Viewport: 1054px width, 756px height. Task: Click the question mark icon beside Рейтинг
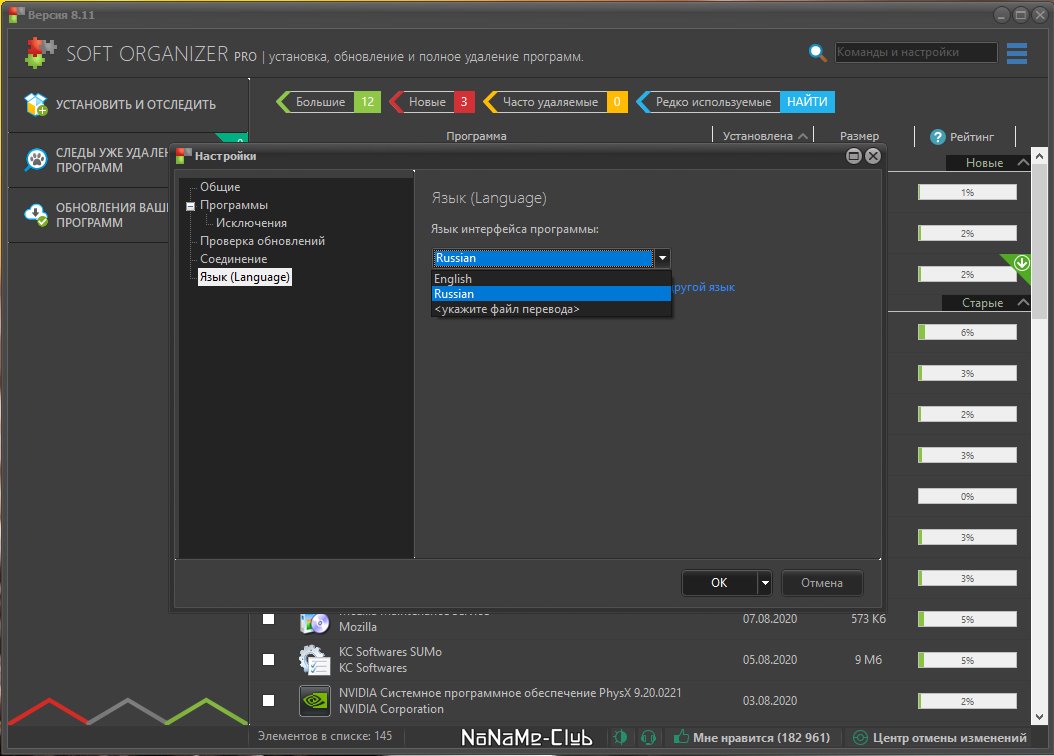pyautogui.click(x=938, y=137)
